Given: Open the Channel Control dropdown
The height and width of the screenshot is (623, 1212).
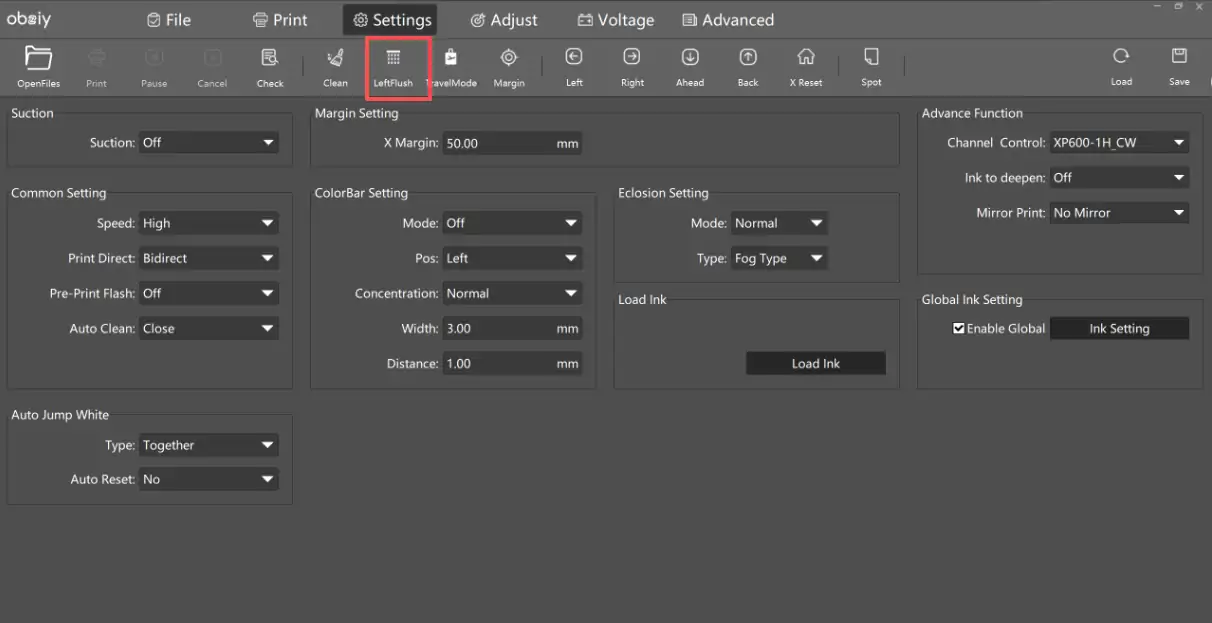Looking at the screenshot, I should (x=1120, y=143).
